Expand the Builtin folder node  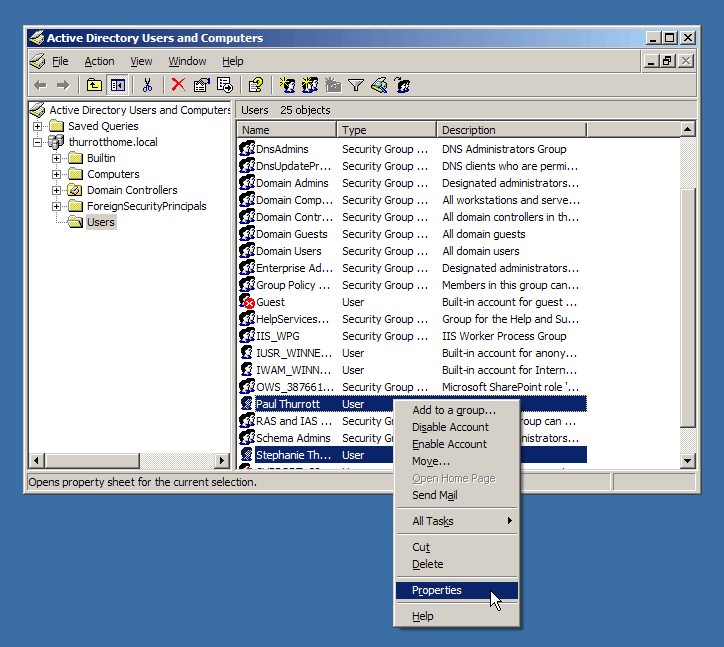(x=56, y=158)
